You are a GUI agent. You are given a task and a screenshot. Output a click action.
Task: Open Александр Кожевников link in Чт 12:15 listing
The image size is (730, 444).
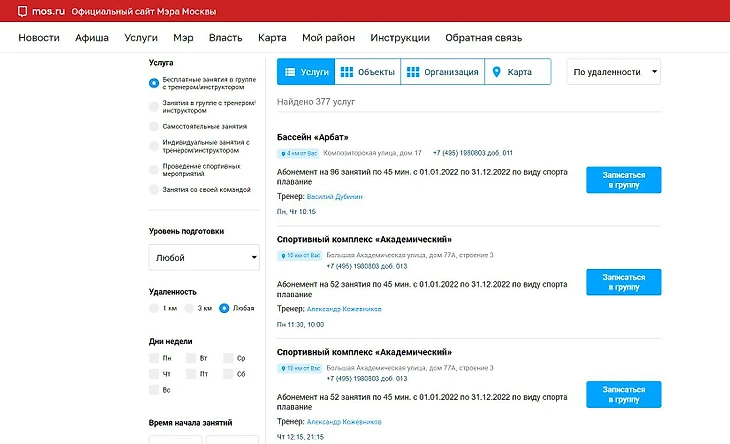344,422
